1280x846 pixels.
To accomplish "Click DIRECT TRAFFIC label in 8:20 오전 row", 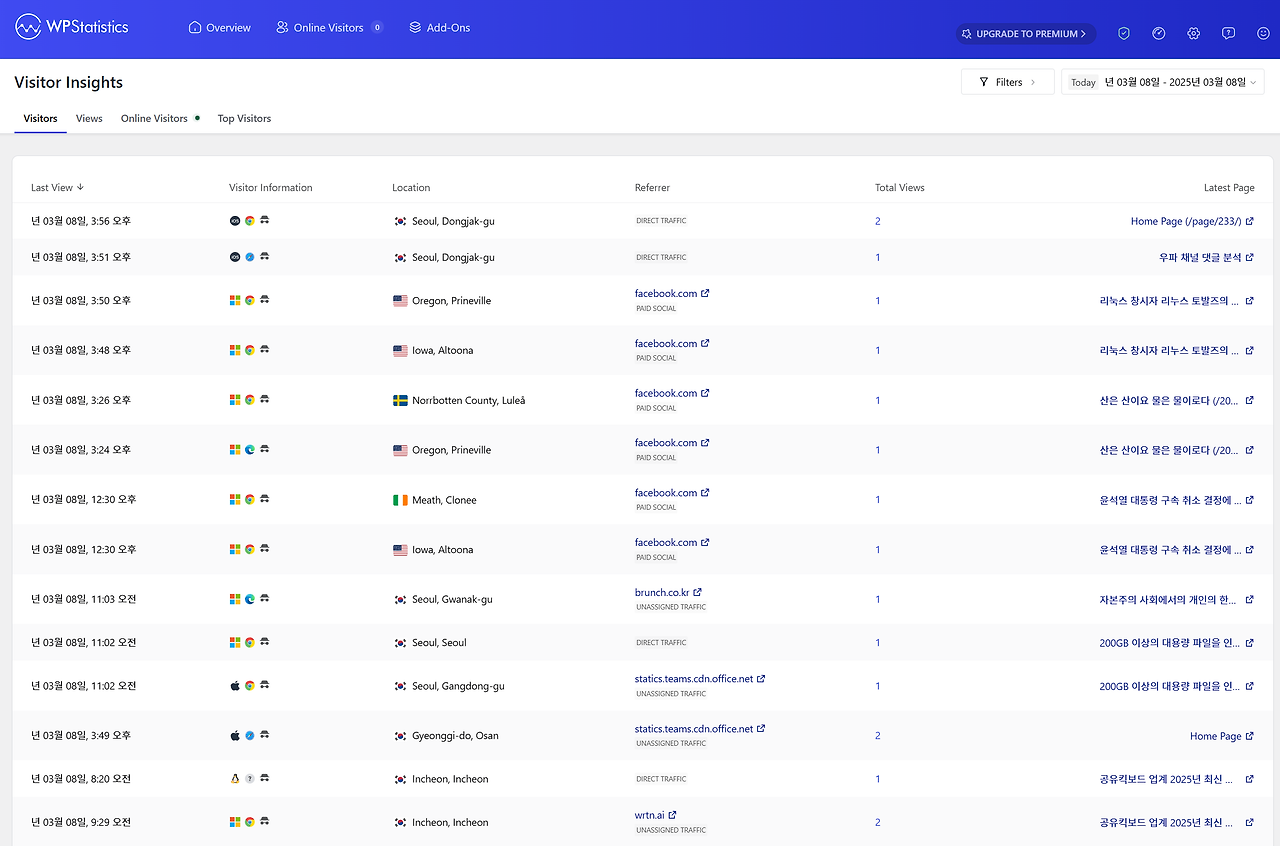I will click(x=661, y=778).
